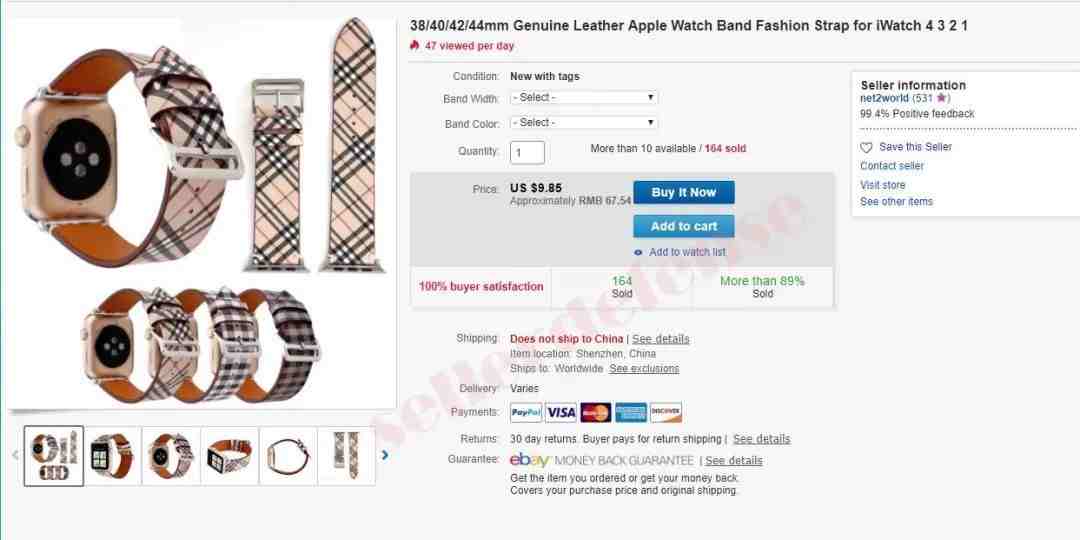
Task: Click See details next to Returns
Action: [x=762, y=439]
